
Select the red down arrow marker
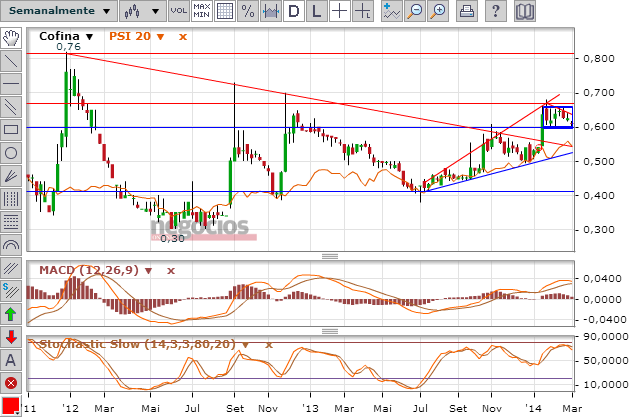click(11, 337)
